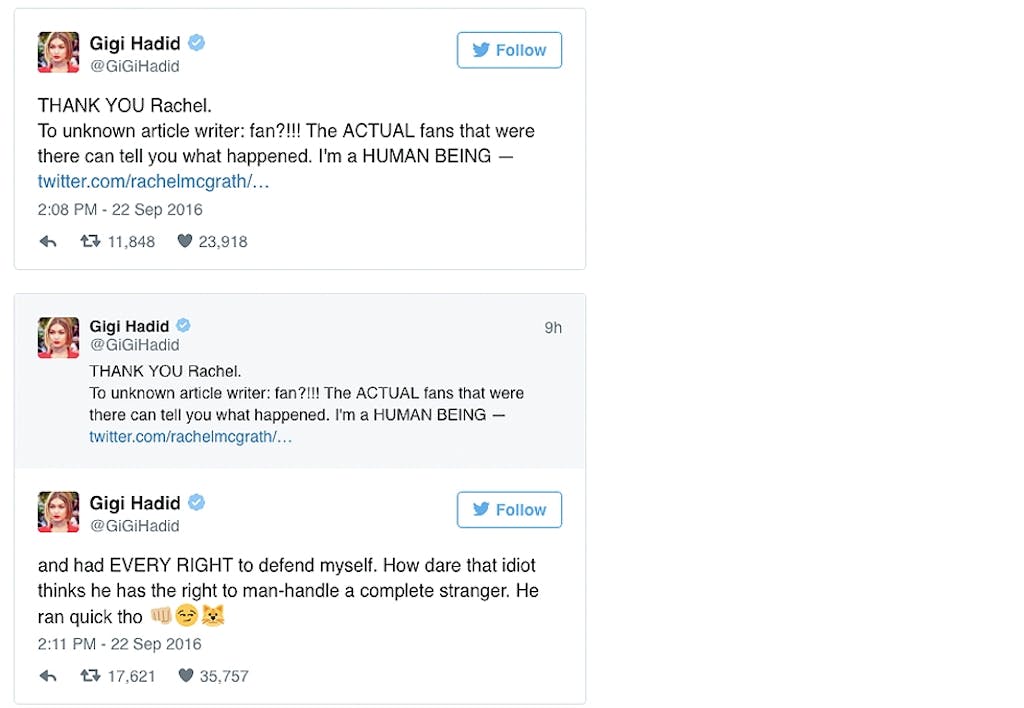
Task: Click the verified badge beside the bottom Follow button
Action: [x=197, y=502]
